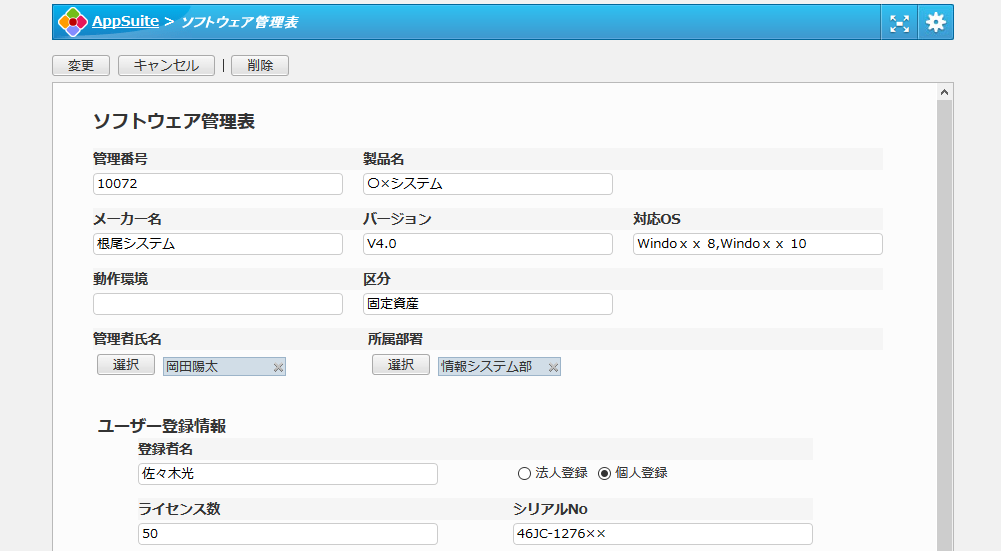Click 選択 button for 管理者氏名
The height and width of the screenshot is (551, 1001).
pyautogui.click(x=126, y=365)
